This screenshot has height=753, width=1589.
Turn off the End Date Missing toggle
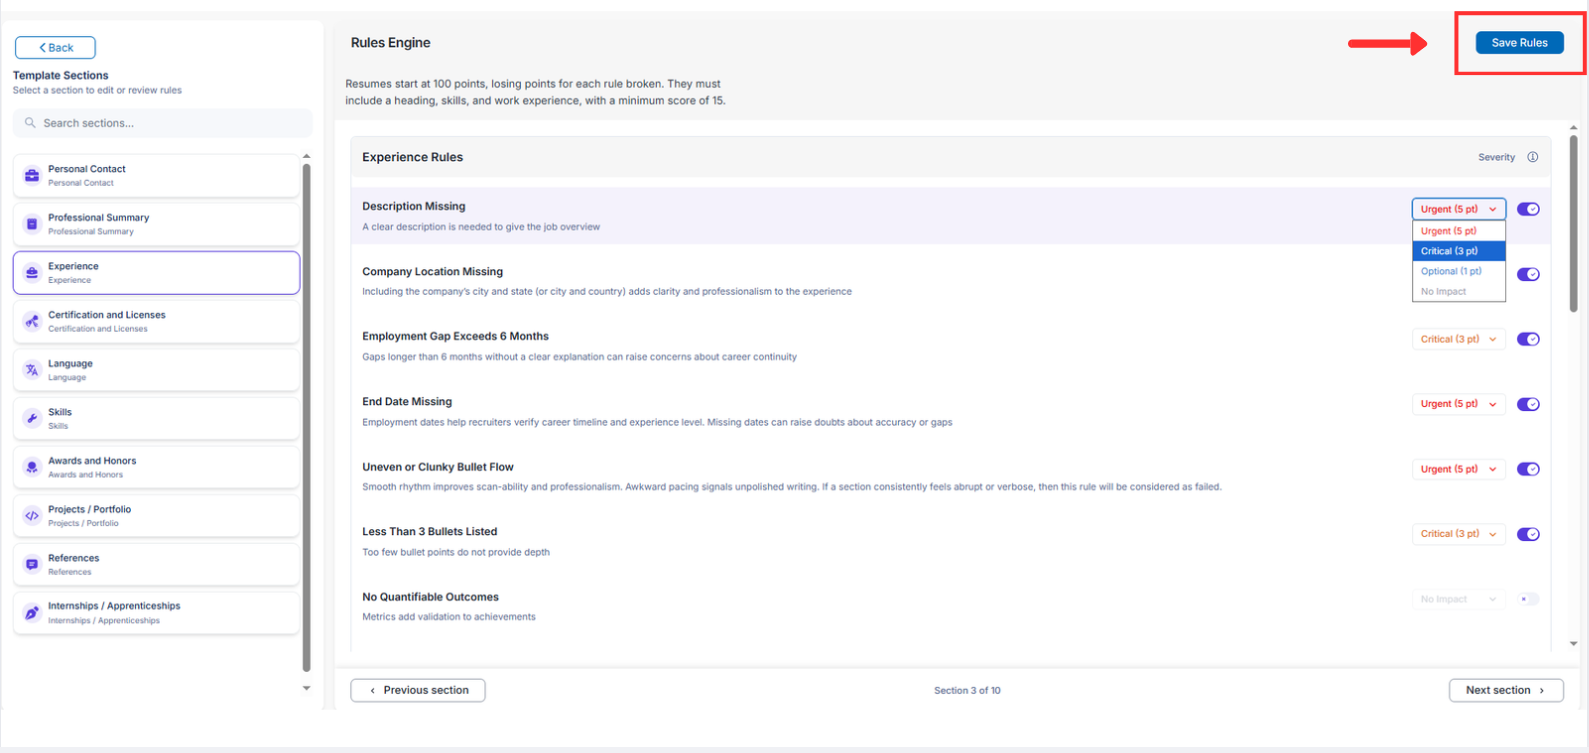(x=1528, y=404)
